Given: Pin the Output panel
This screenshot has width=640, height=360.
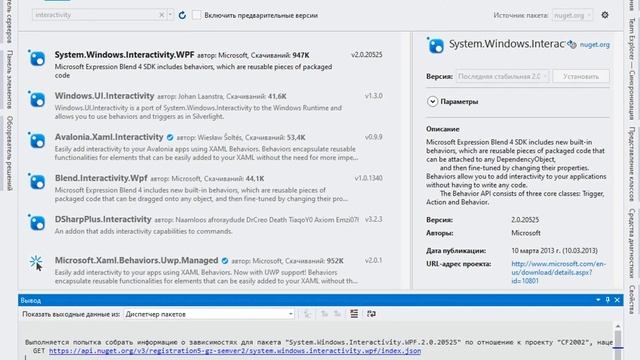Looking at the screenshot, I should click(608, 300).
